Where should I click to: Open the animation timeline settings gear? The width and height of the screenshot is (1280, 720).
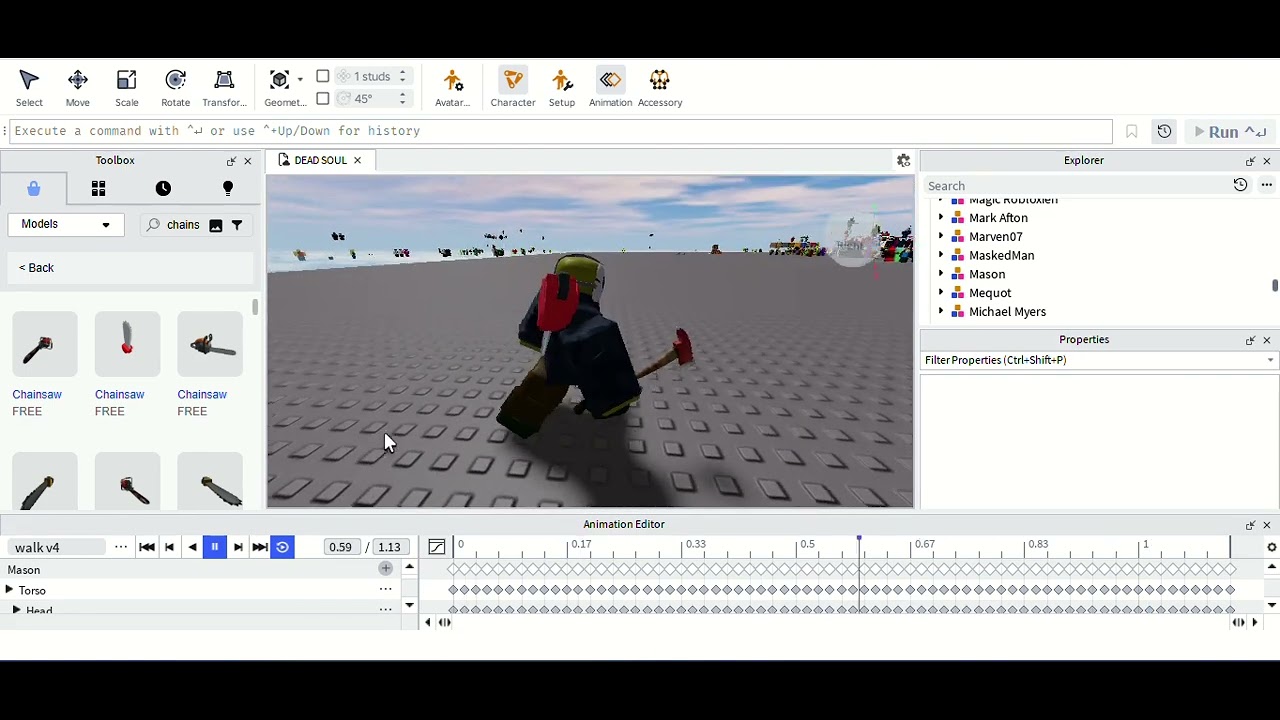[1271, 547]
